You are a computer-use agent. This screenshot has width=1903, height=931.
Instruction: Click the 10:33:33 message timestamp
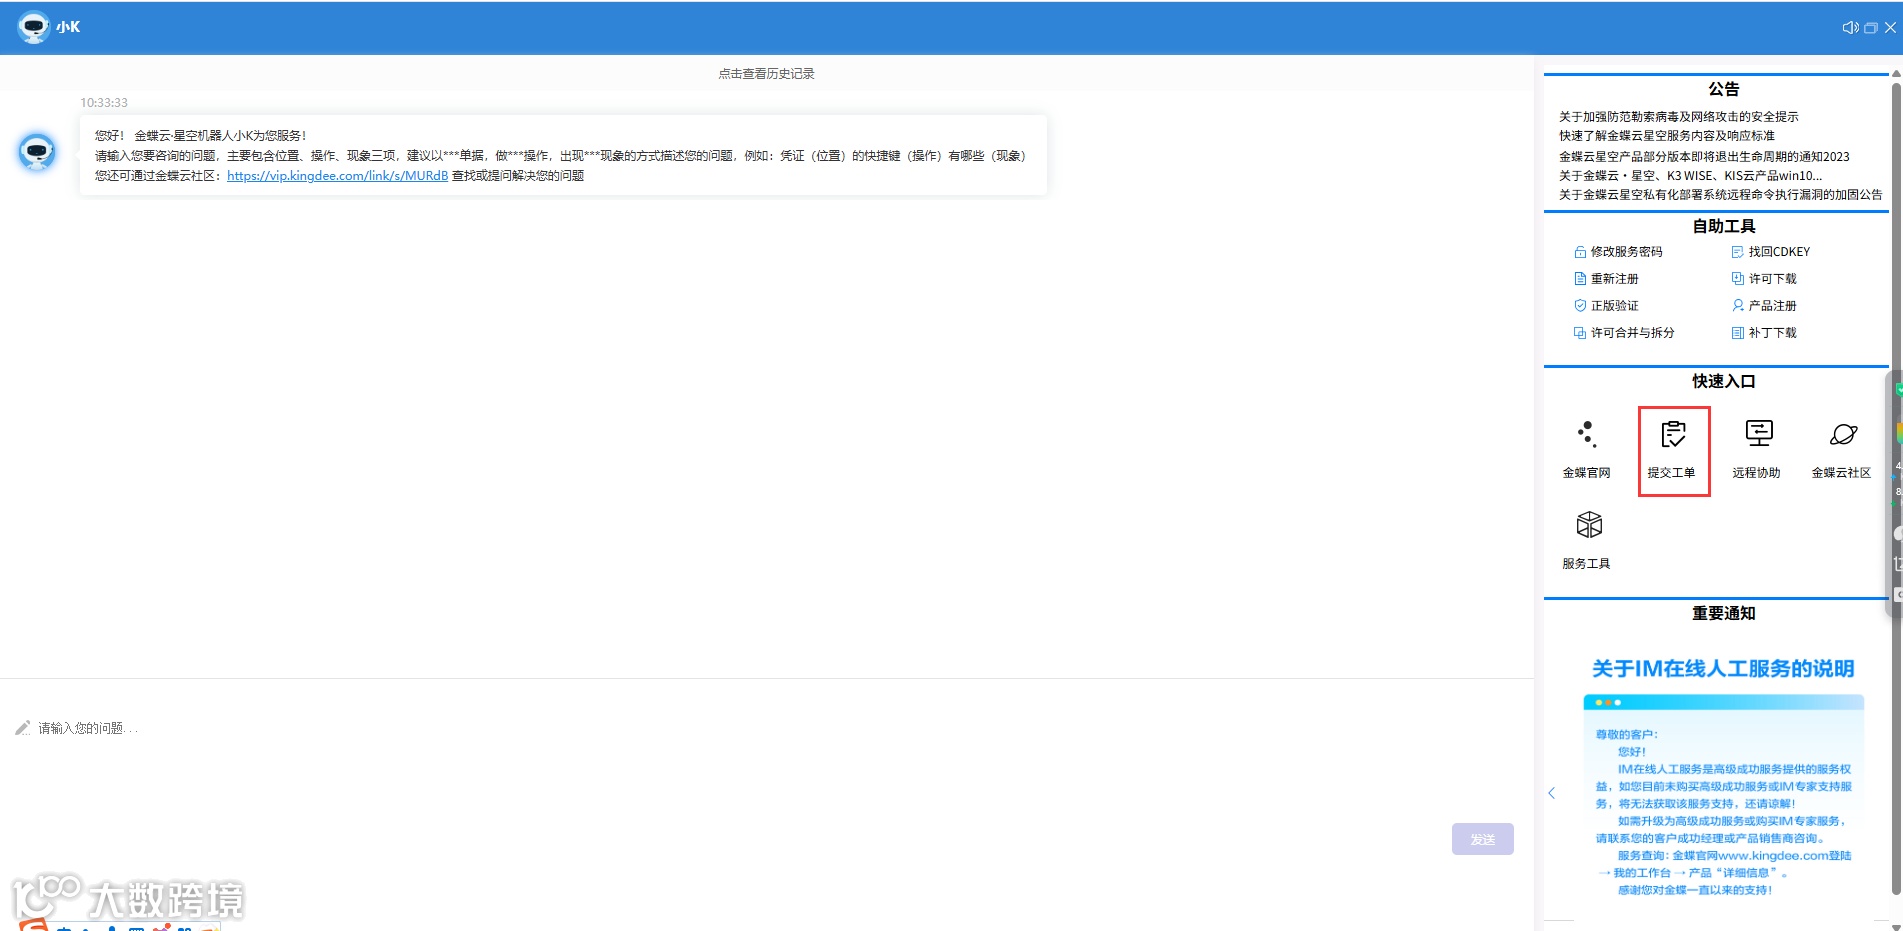104,103
